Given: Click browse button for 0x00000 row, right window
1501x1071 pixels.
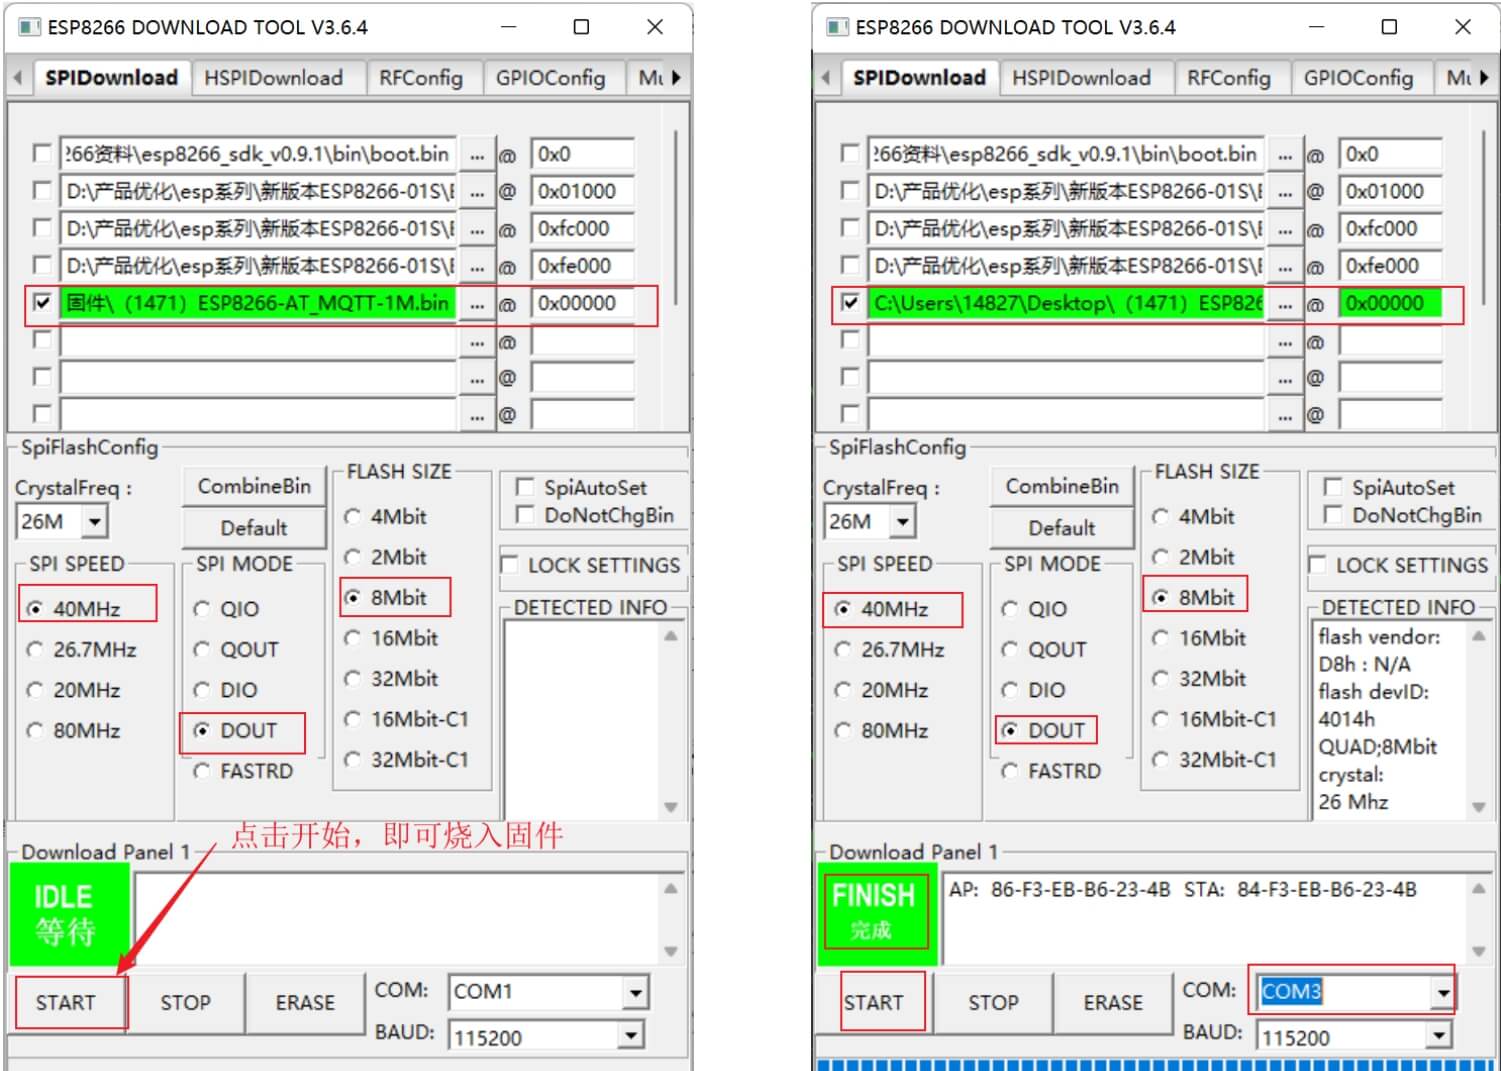Looking at the screenshot, I should pyautogui.click(x=1285, y=304).
